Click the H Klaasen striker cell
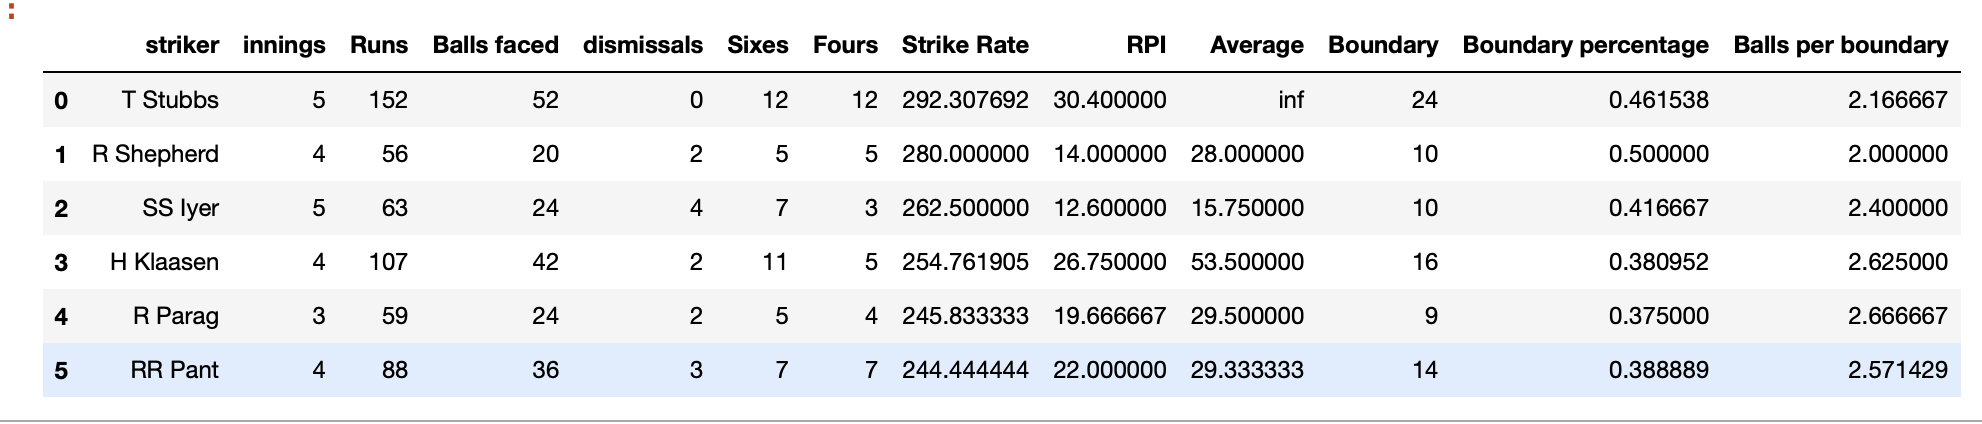 point(164,262)
